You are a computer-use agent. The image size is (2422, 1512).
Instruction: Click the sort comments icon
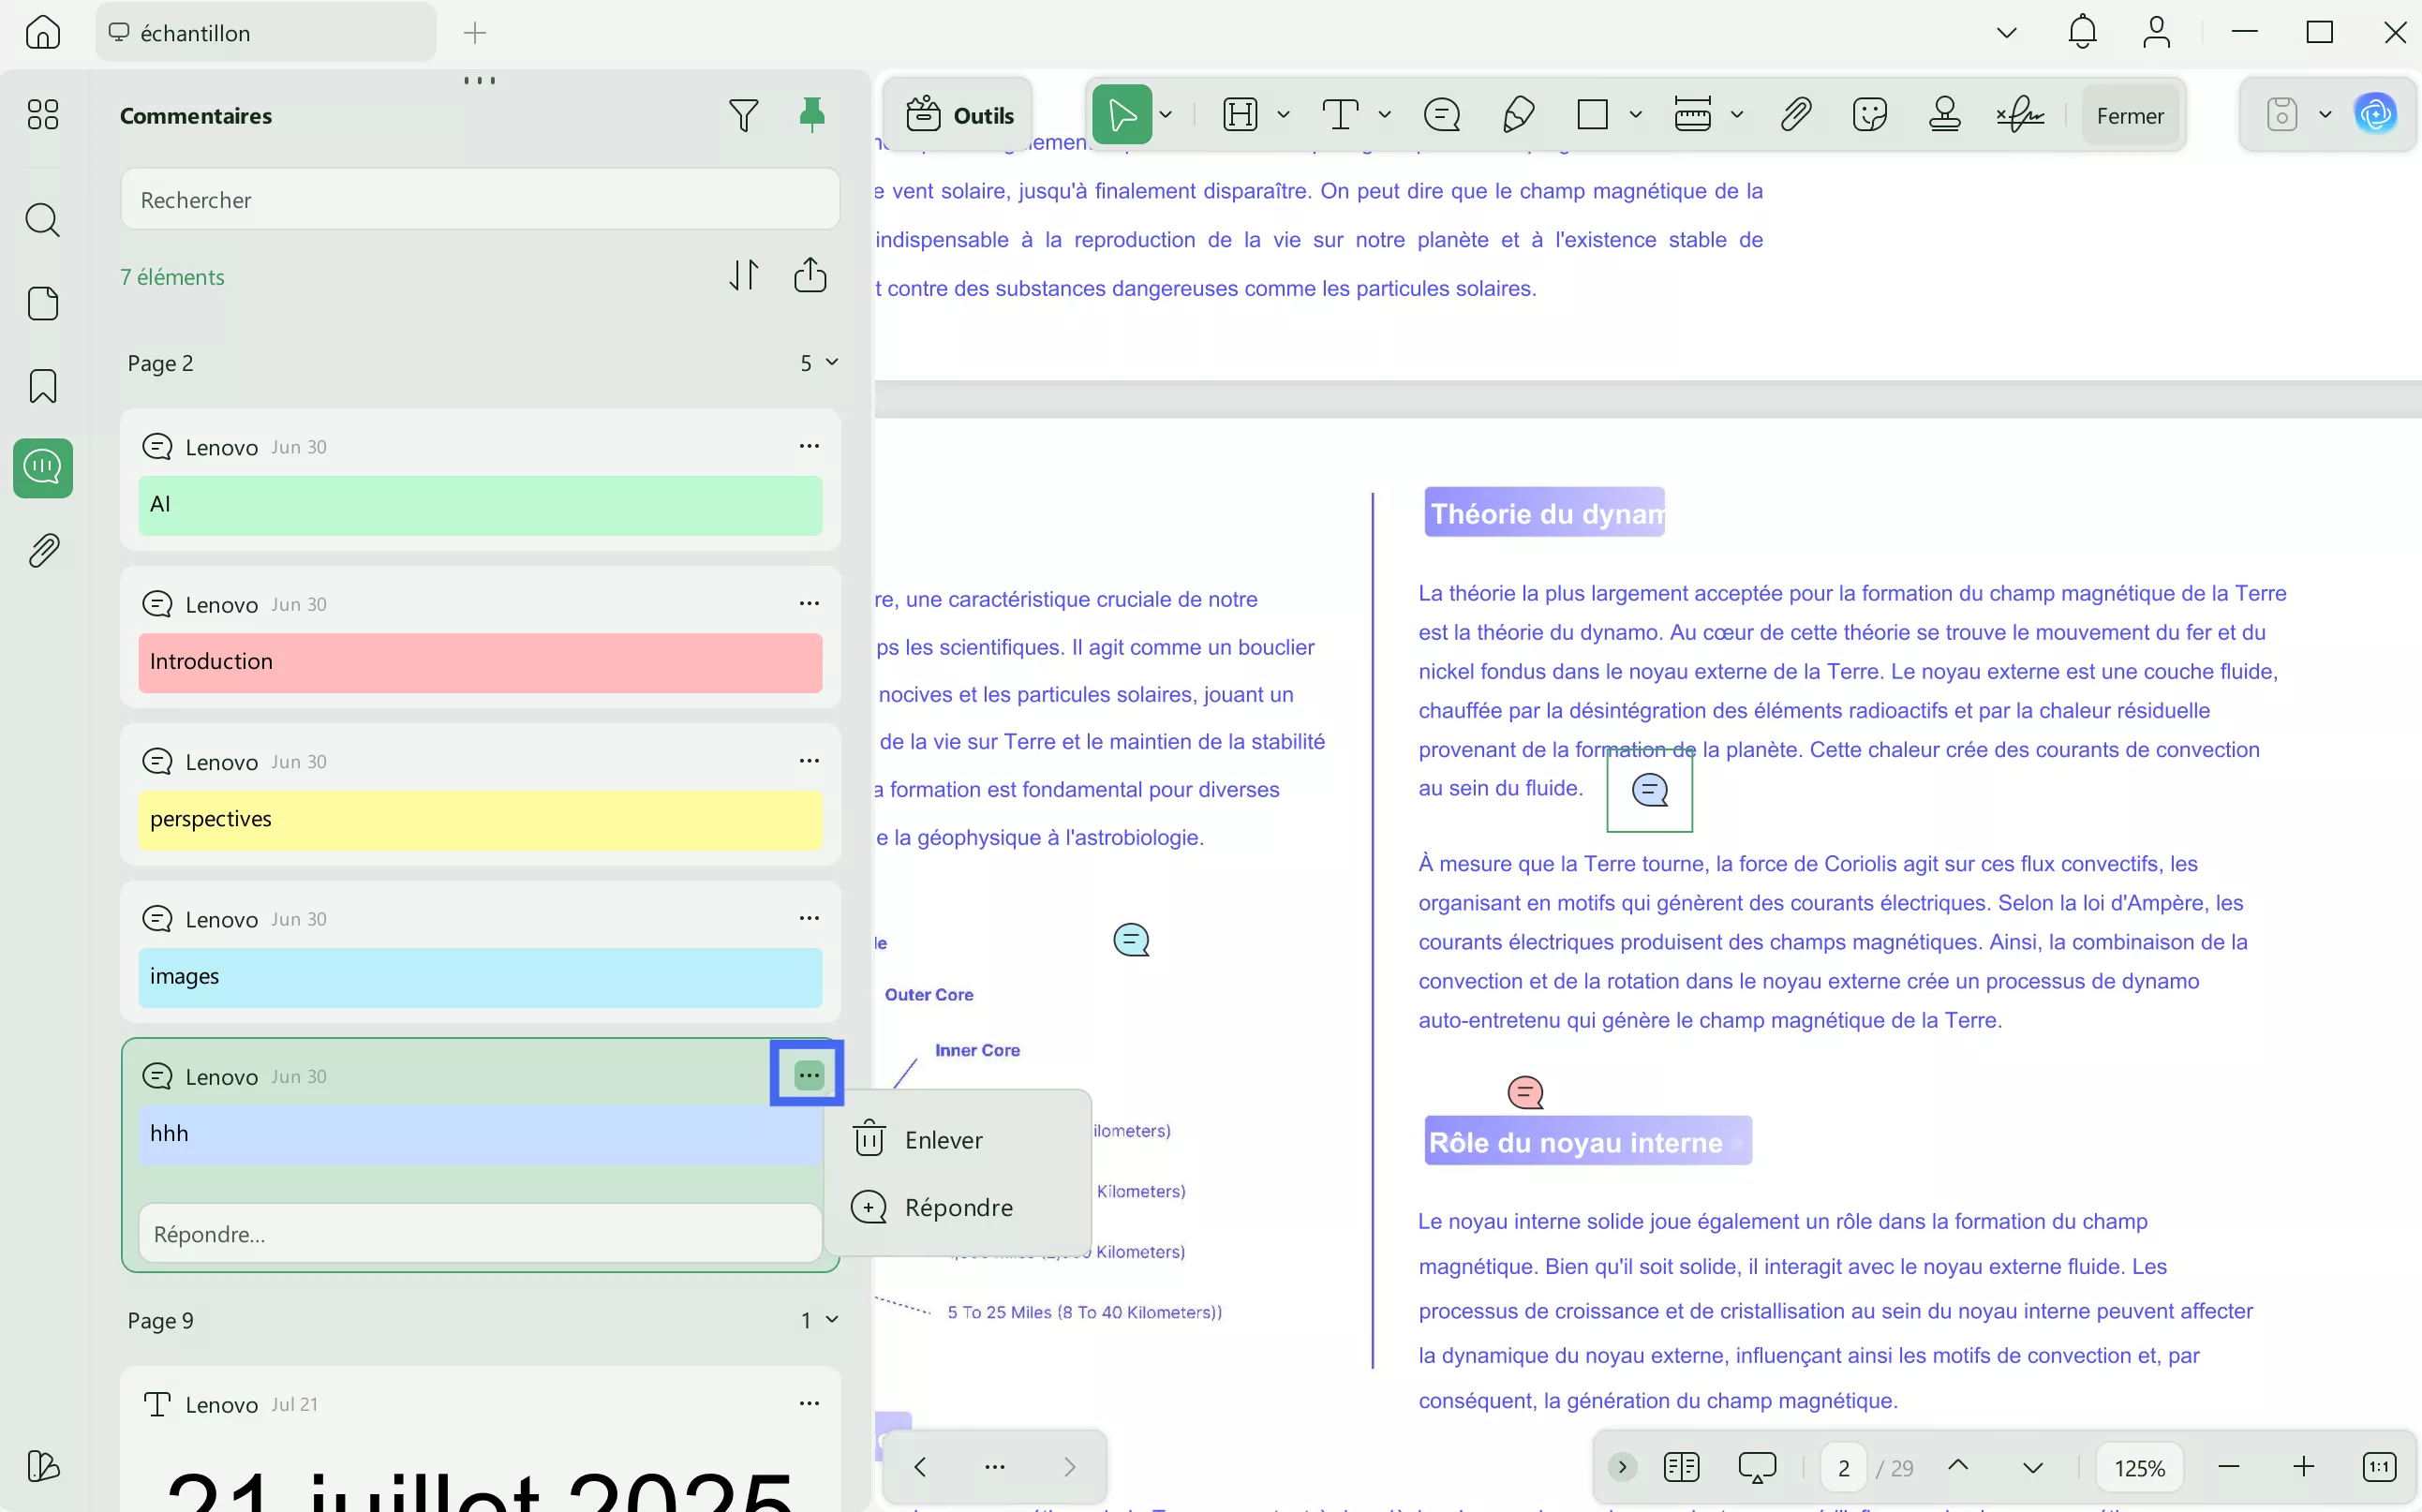(x=743, y=275)
